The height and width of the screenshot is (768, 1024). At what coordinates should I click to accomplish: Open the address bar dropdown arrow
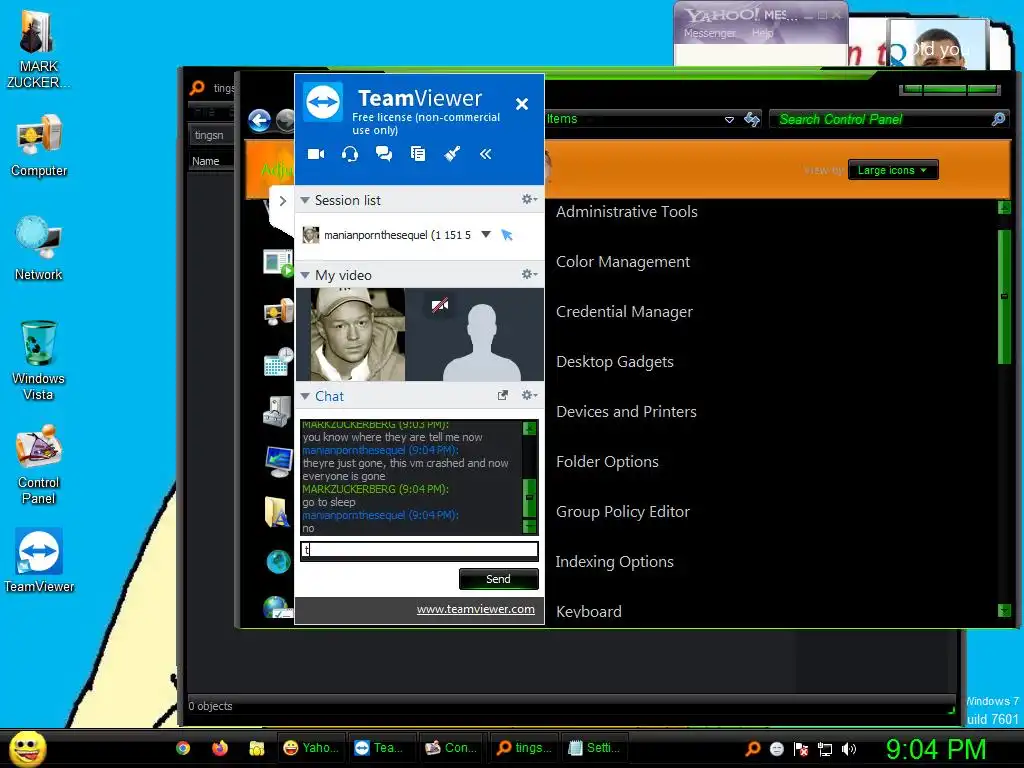click(x=729, y=120)
